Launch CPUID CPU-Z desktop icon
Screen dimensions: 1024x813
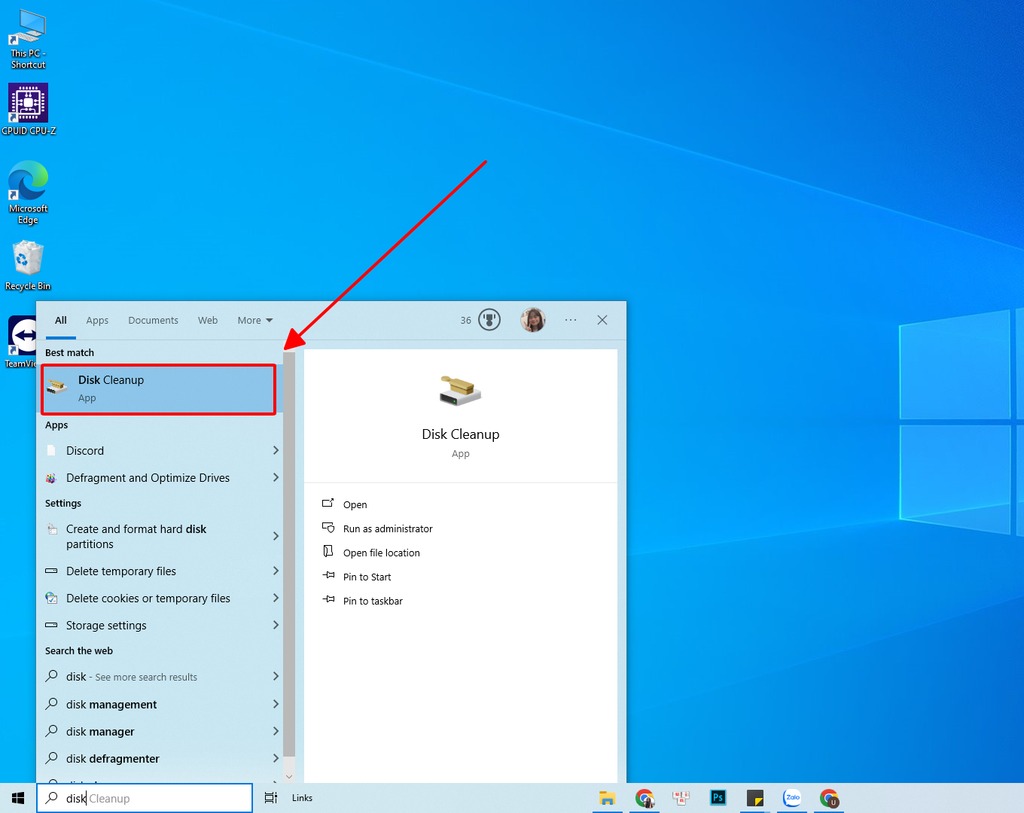tap(28, 109)
